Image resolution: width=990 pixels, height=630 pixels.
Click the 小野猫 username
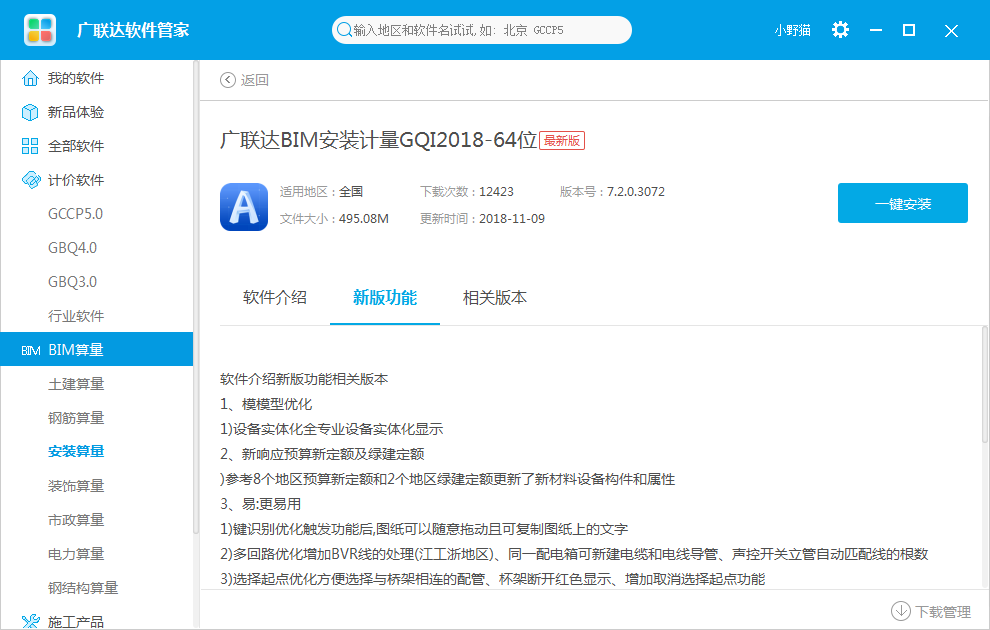[x=792, y=30]
